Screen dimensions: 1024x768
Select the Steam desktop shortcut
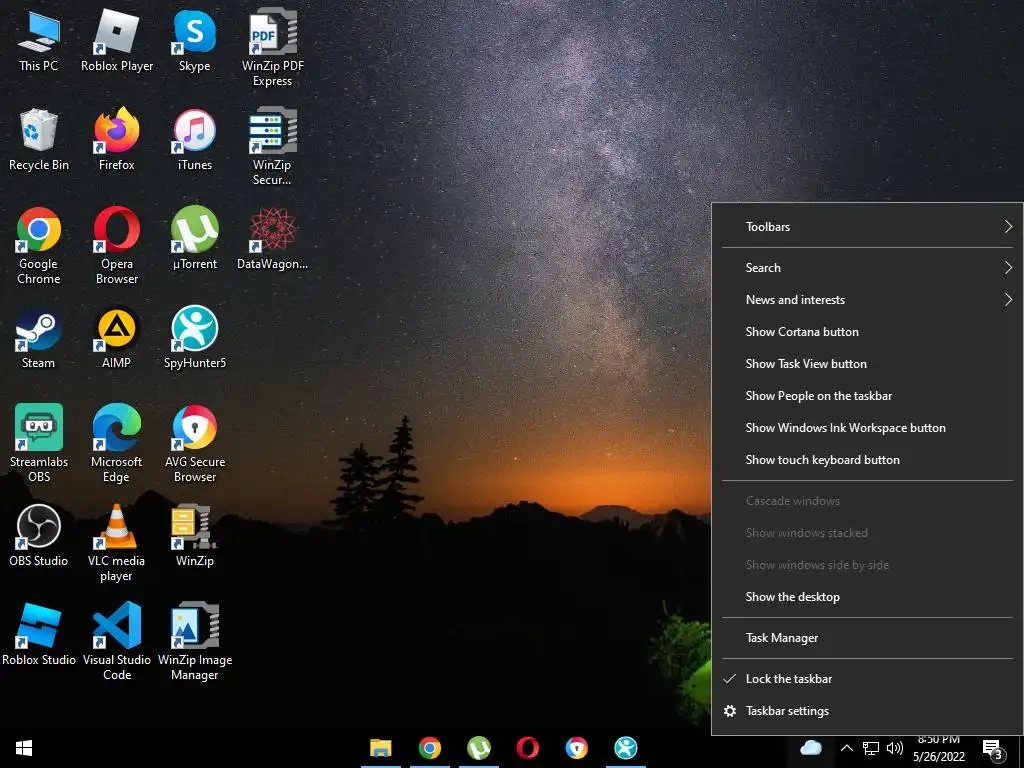coord(39,338)
